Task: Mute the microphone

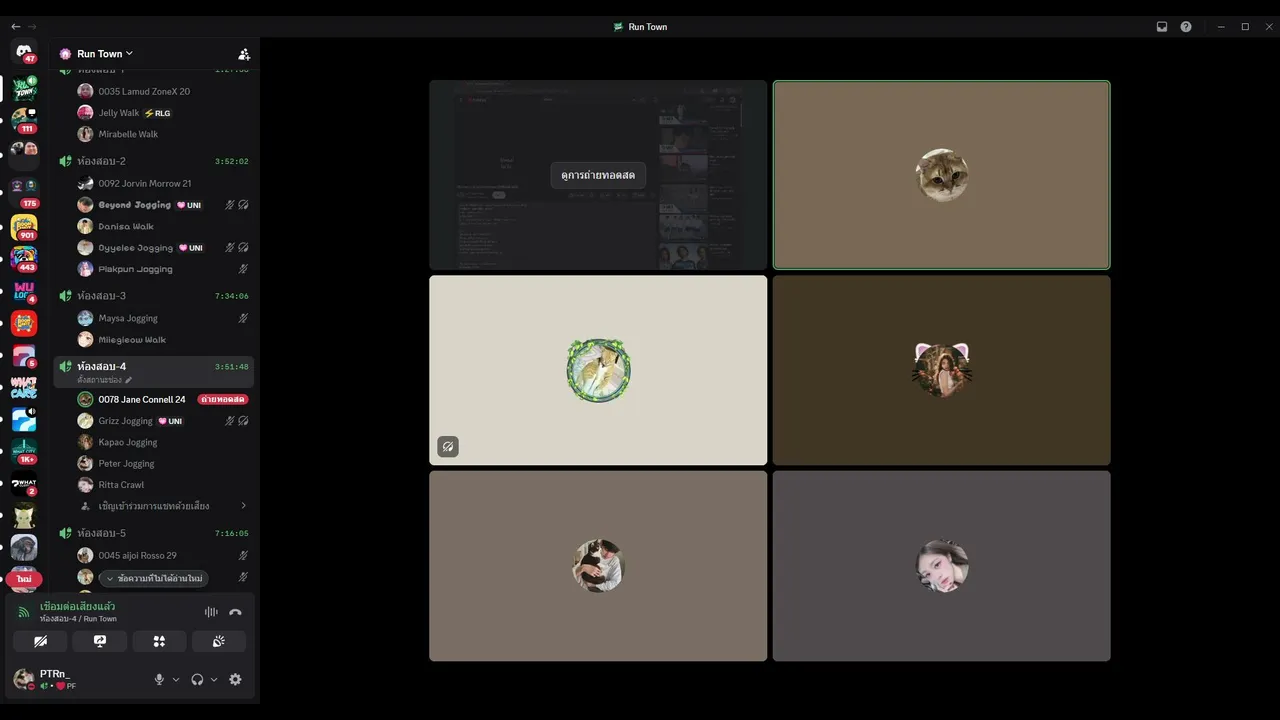Action: click(159, 679)
